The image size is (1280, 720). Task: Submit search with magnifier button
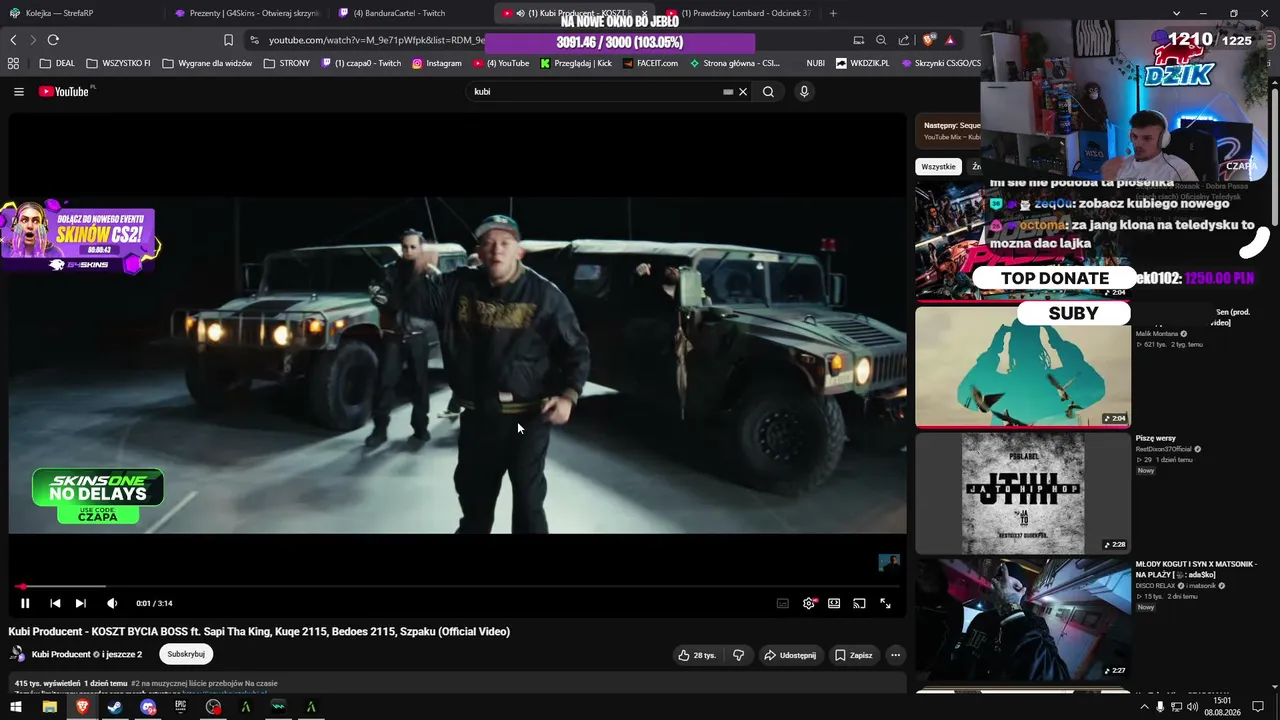pos(768,91)
